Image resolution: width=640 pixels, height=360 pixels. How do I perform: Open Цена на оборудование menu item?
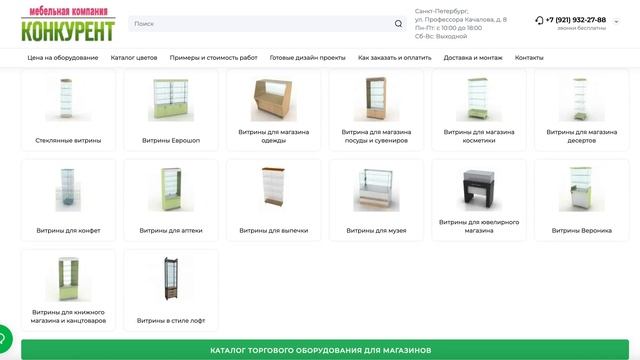click(x=63, y=58)
